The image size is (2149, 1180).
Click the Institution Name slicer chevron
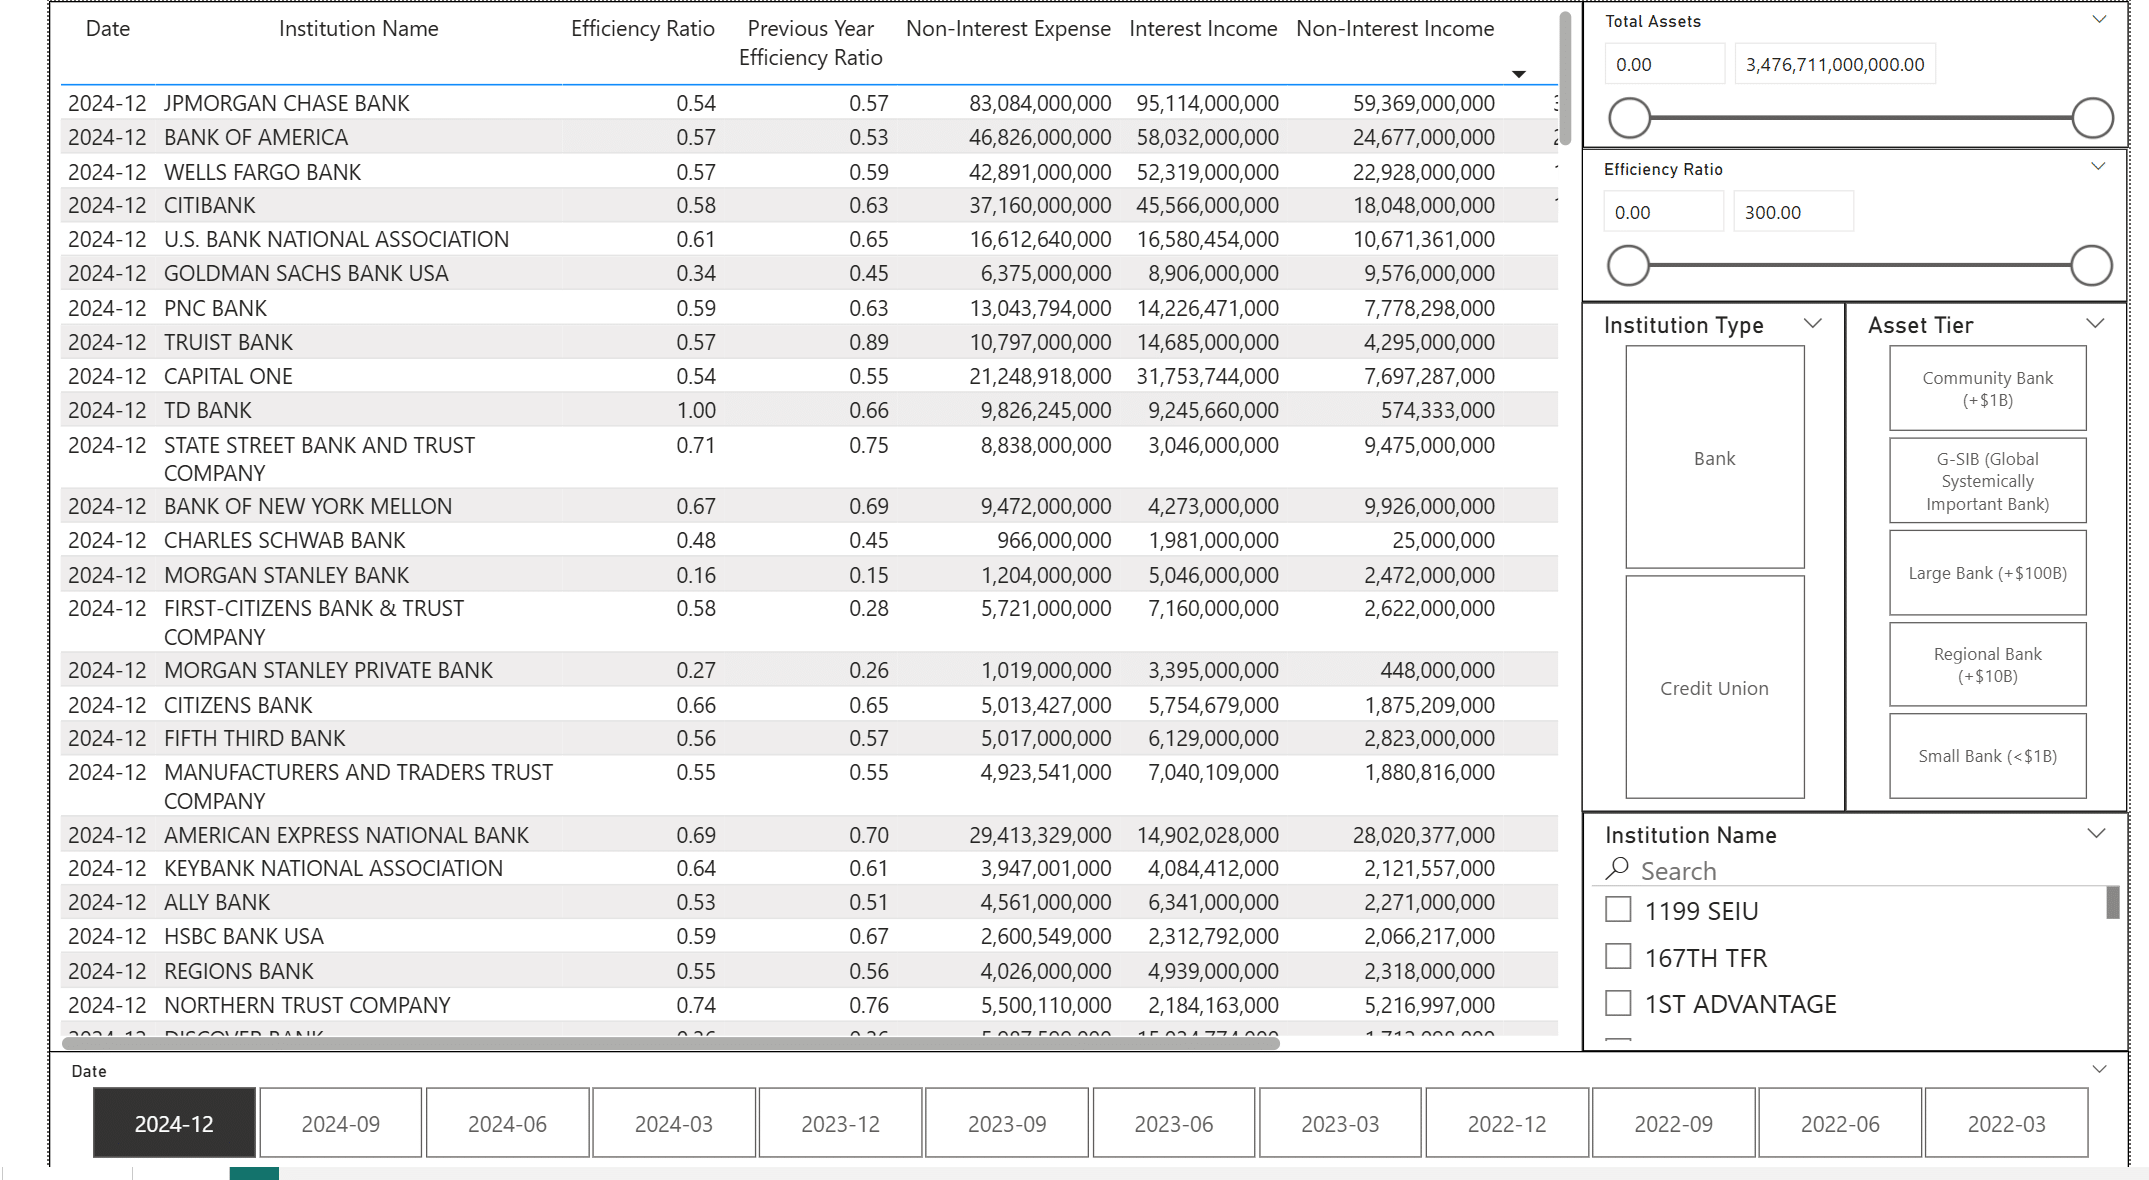pyautogui.click(x=2096, y=834)
